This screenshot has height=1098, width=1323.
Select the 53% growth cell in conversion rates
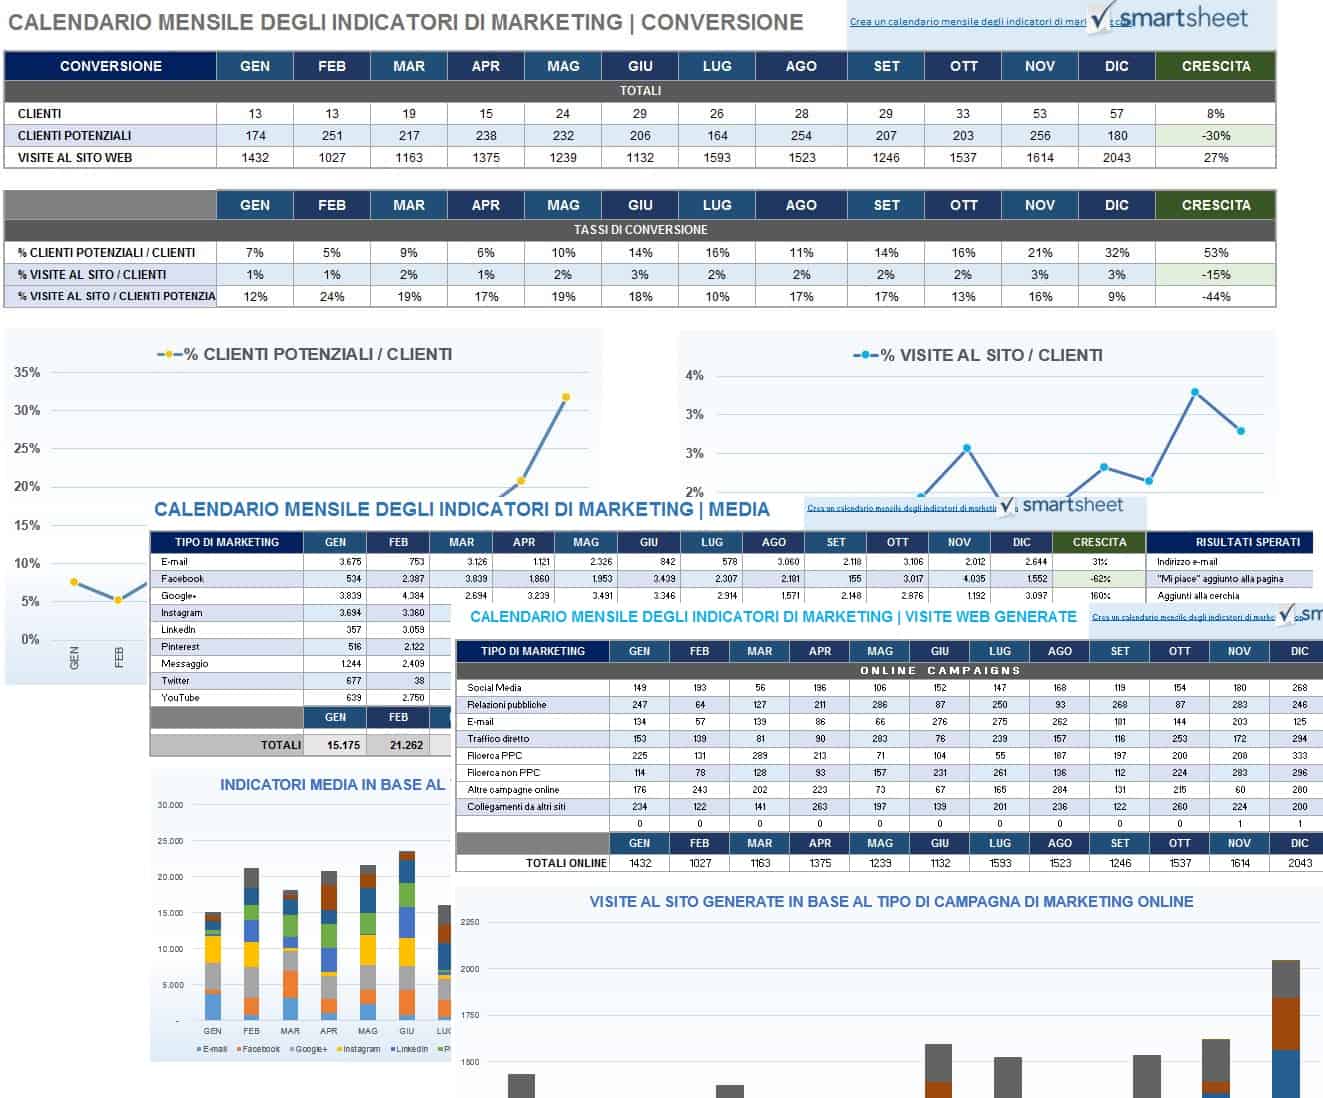click(1215, 252)
